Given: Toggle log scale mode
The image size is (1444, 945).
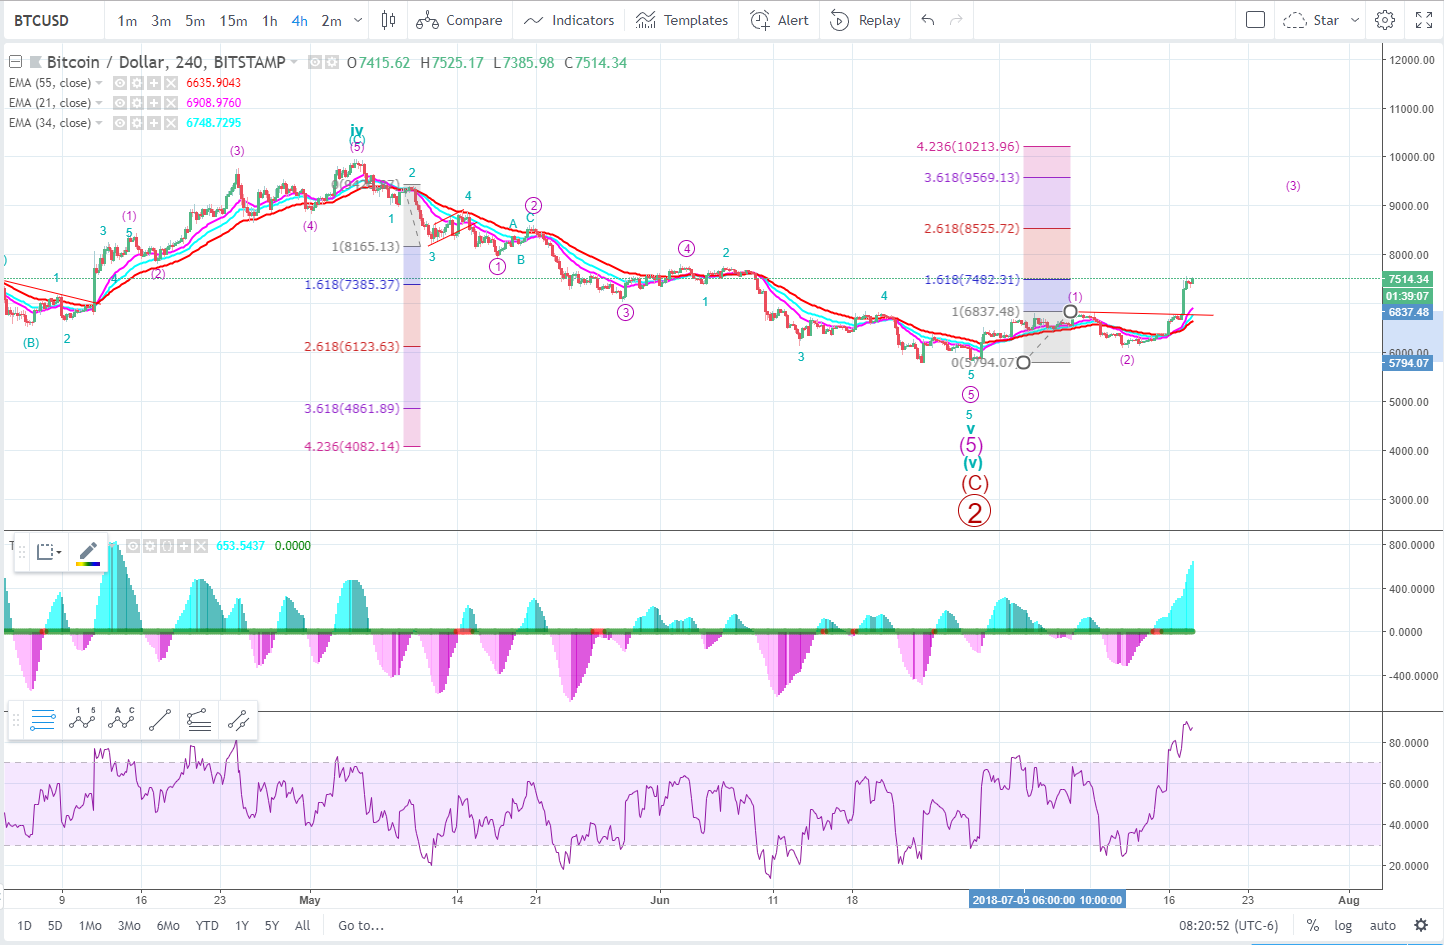Looking at the screenshot, I should 1343,925.
